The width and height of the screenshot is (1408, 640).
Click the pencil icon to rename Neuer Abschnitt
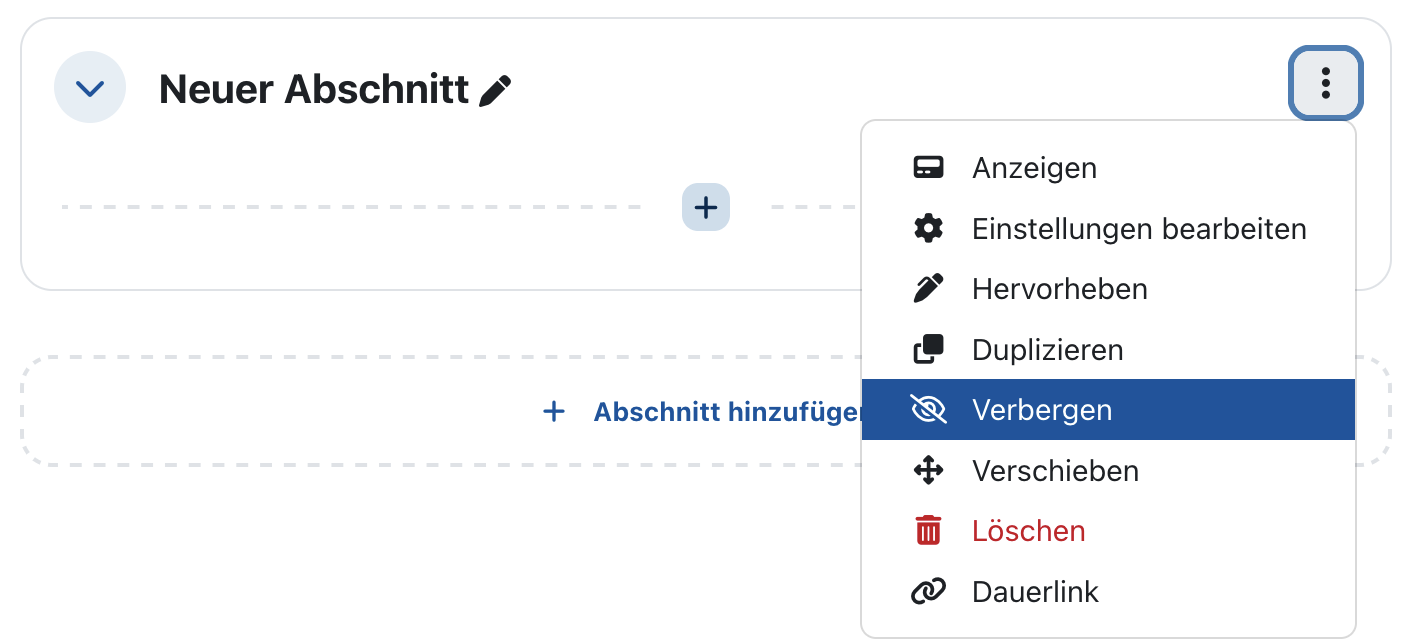(x=494, y=88)
